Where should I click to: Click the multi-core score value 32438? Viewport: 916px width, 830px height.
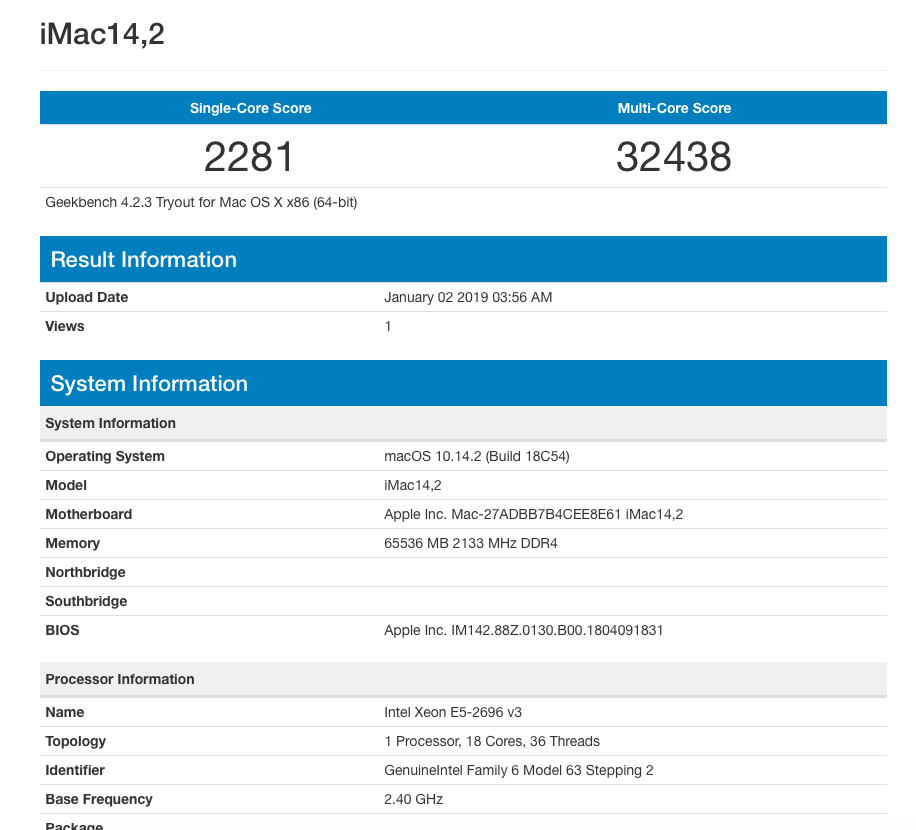point(674,157)
